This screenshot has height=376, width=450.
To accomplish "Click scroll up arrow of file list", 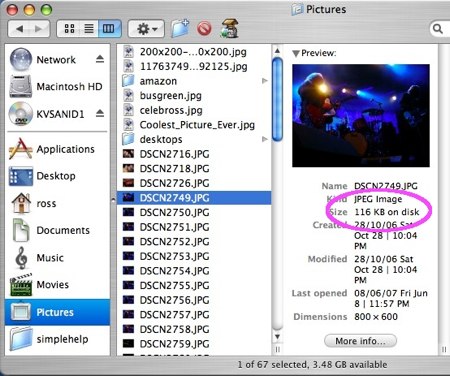I will tap(277, 51).
